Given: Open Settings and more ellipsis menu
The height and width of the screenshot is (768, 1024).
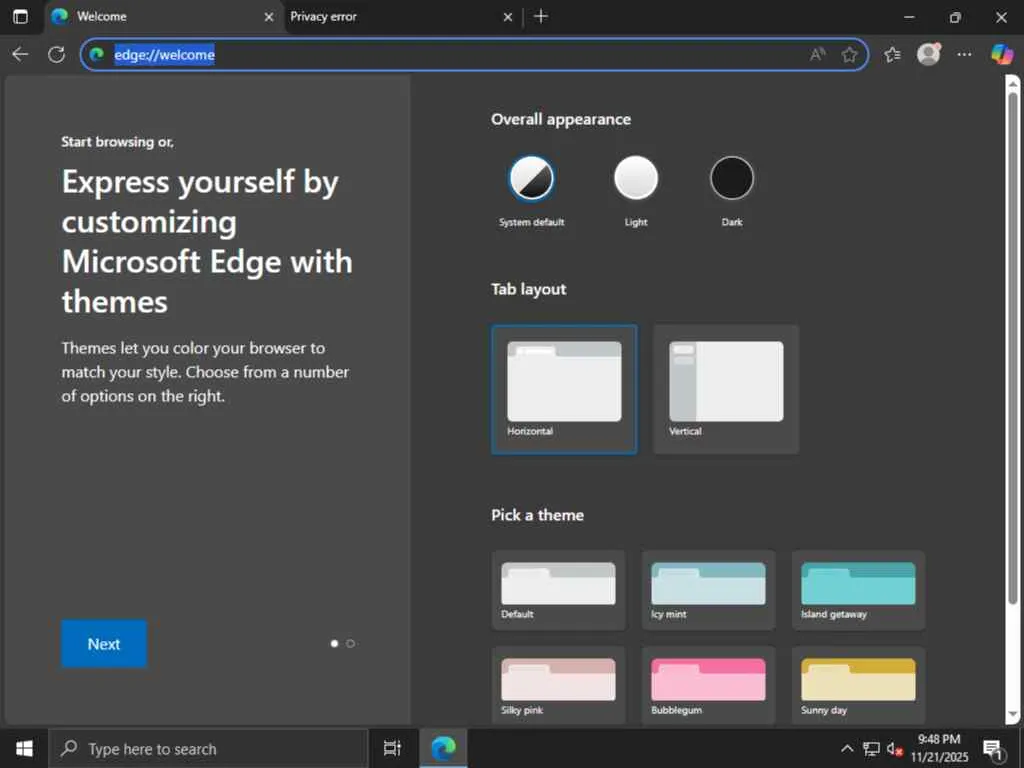Looking at the screenshot, I should click(x=964, y=55).
